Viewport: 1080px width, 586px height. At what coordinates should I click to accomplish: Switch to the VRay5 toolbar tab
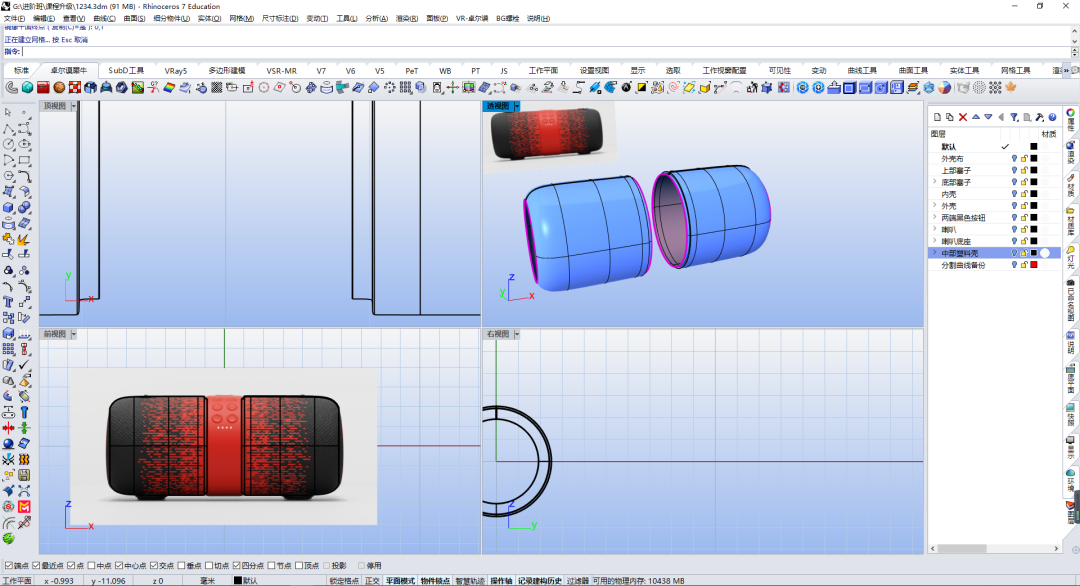[176, 70]
